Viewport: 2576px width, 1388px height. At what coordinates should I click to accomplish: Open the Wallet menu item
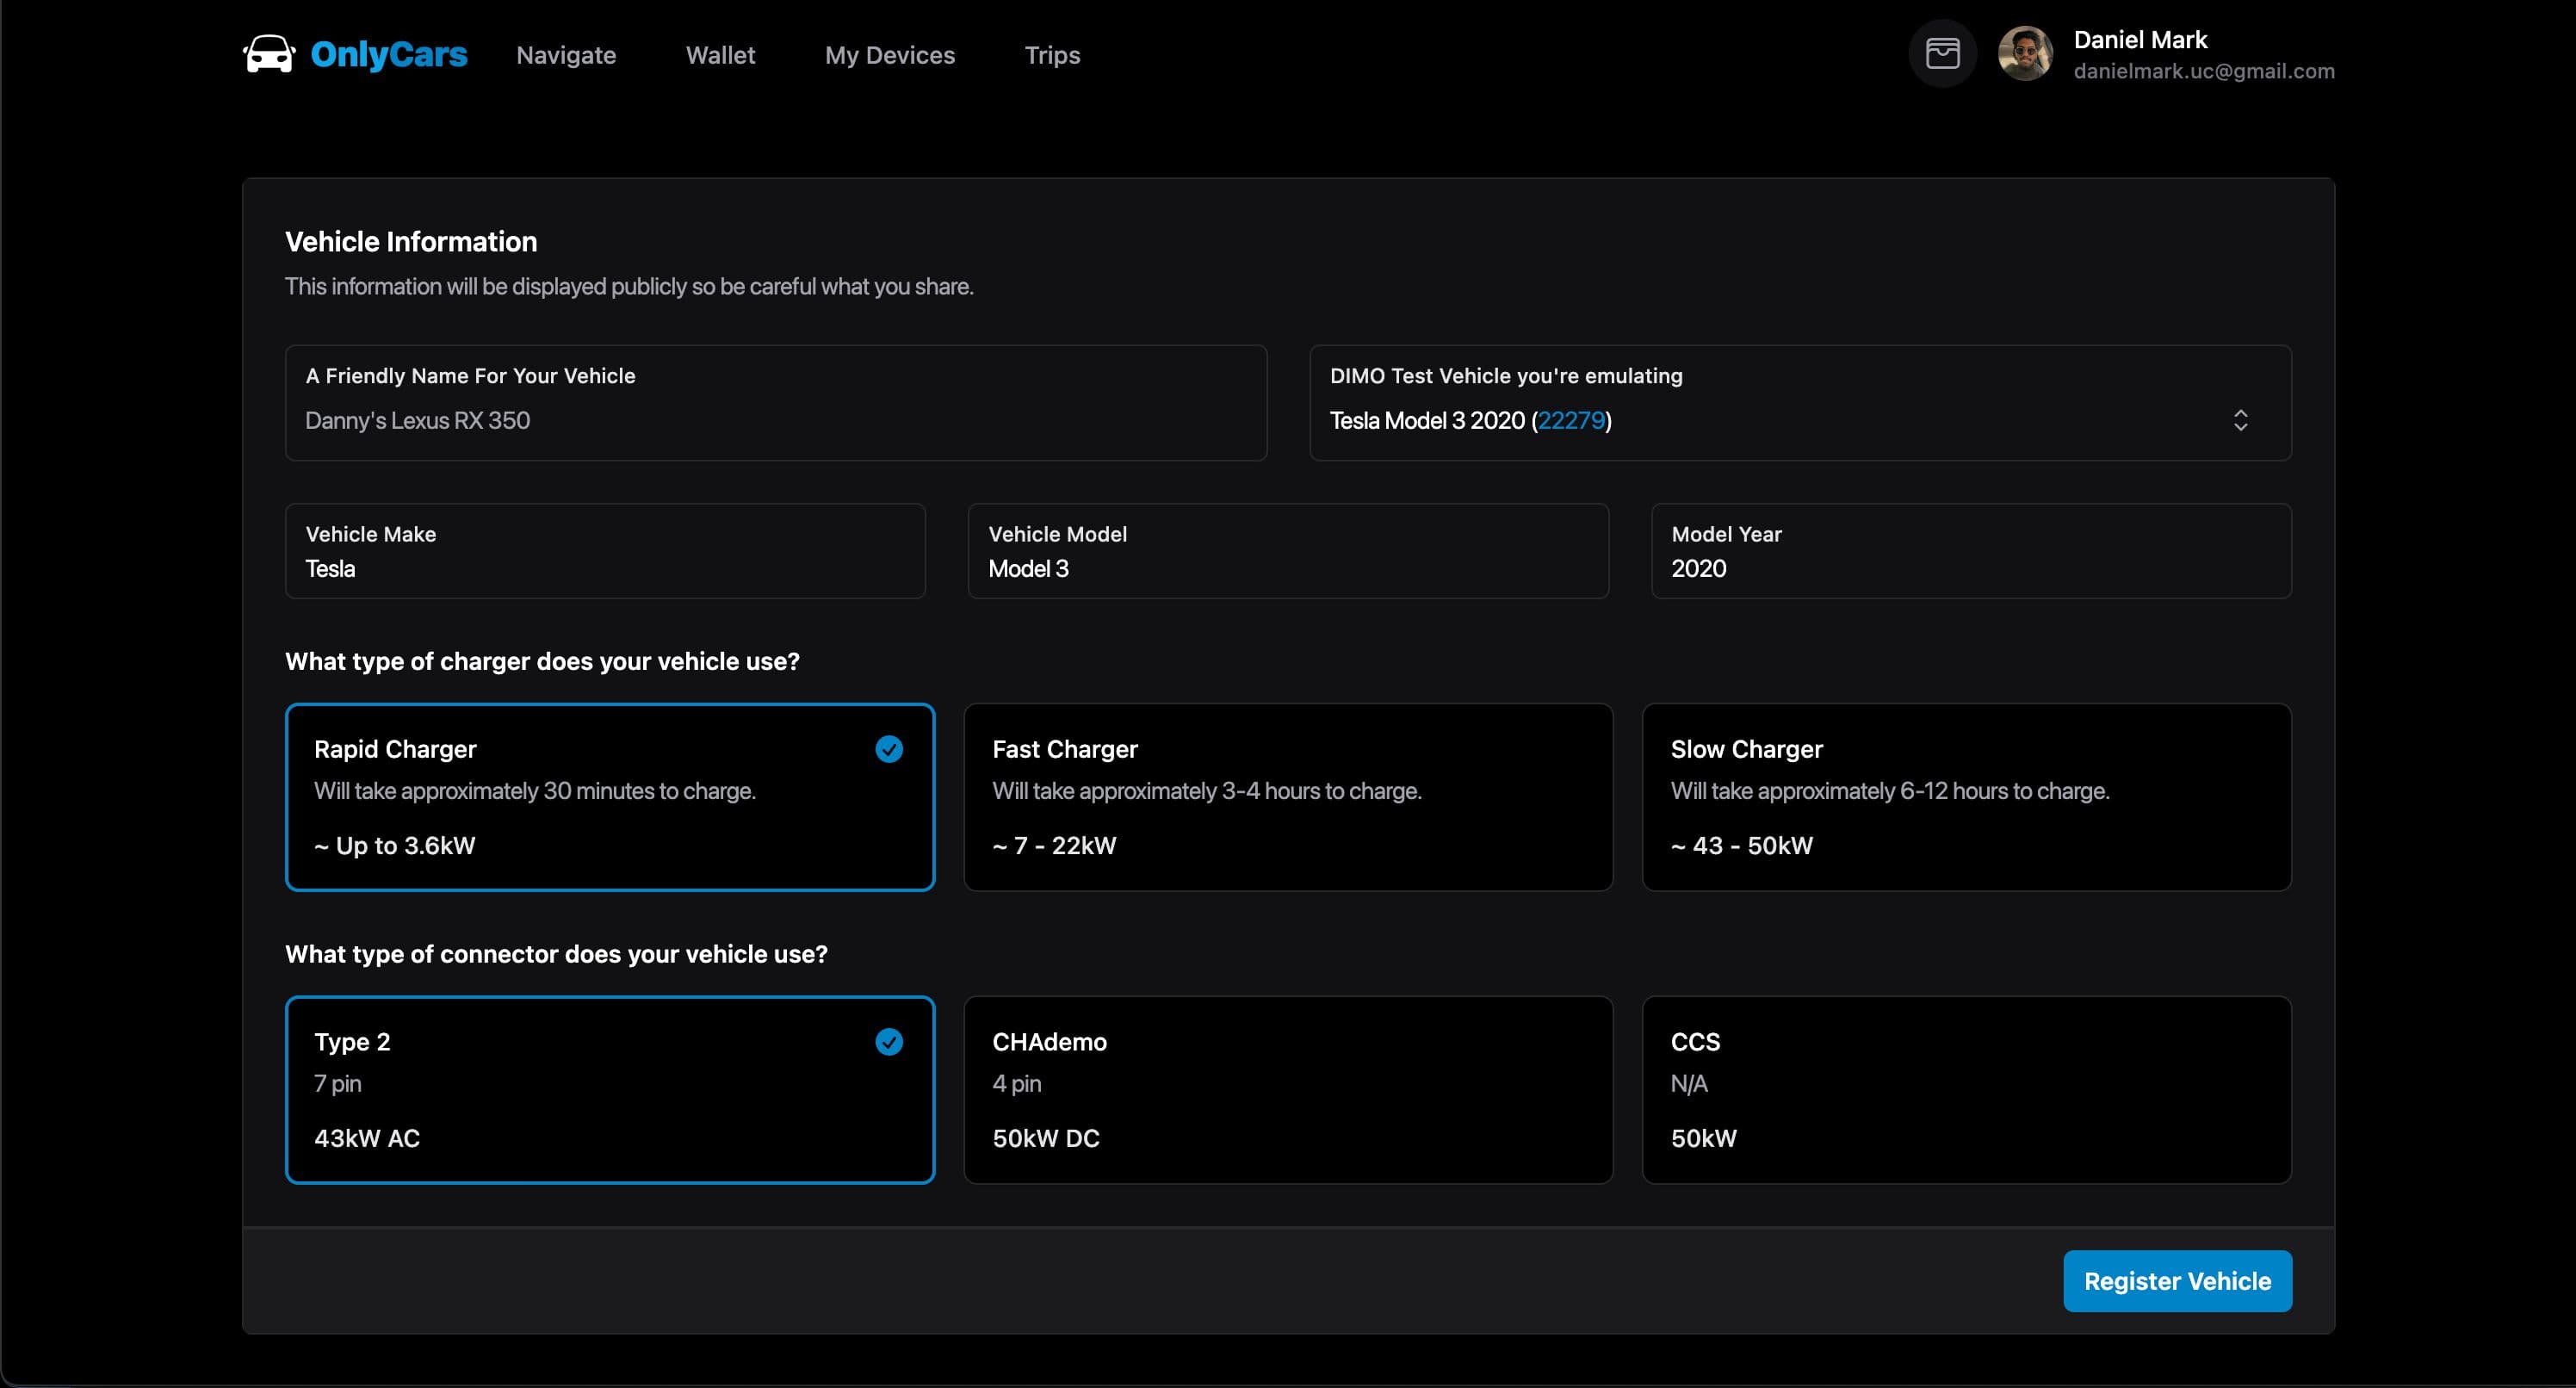720,55
